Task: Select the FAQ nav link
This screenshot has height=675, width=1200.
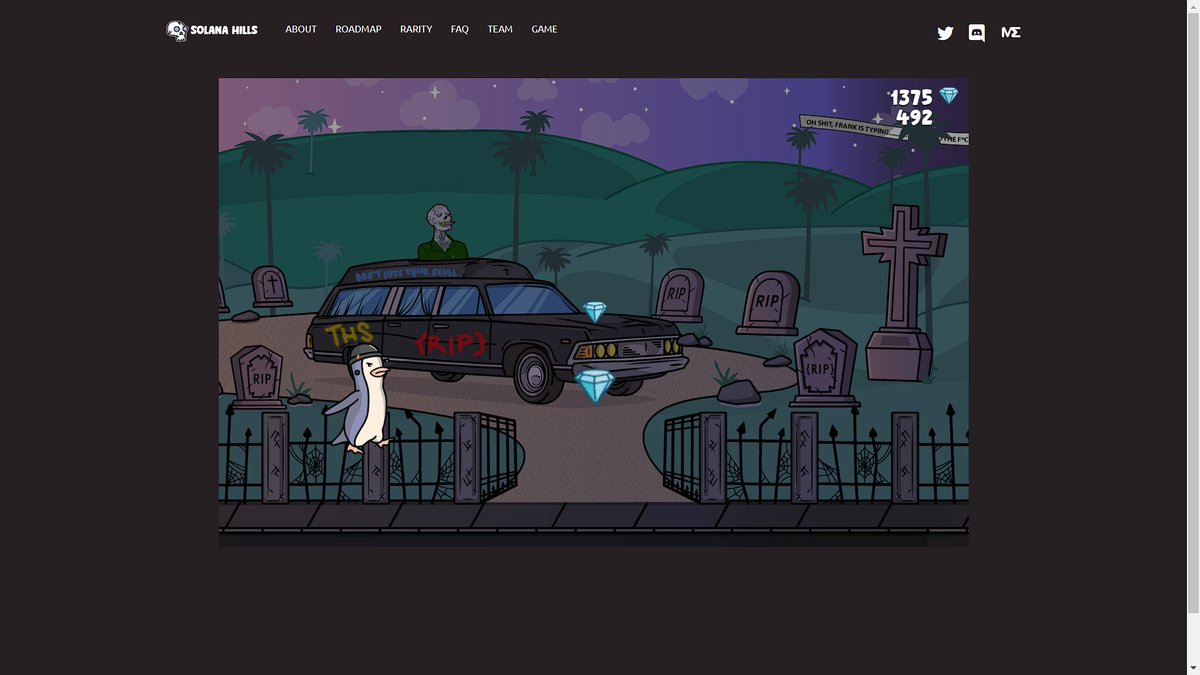Action: [x=460, y=29]
